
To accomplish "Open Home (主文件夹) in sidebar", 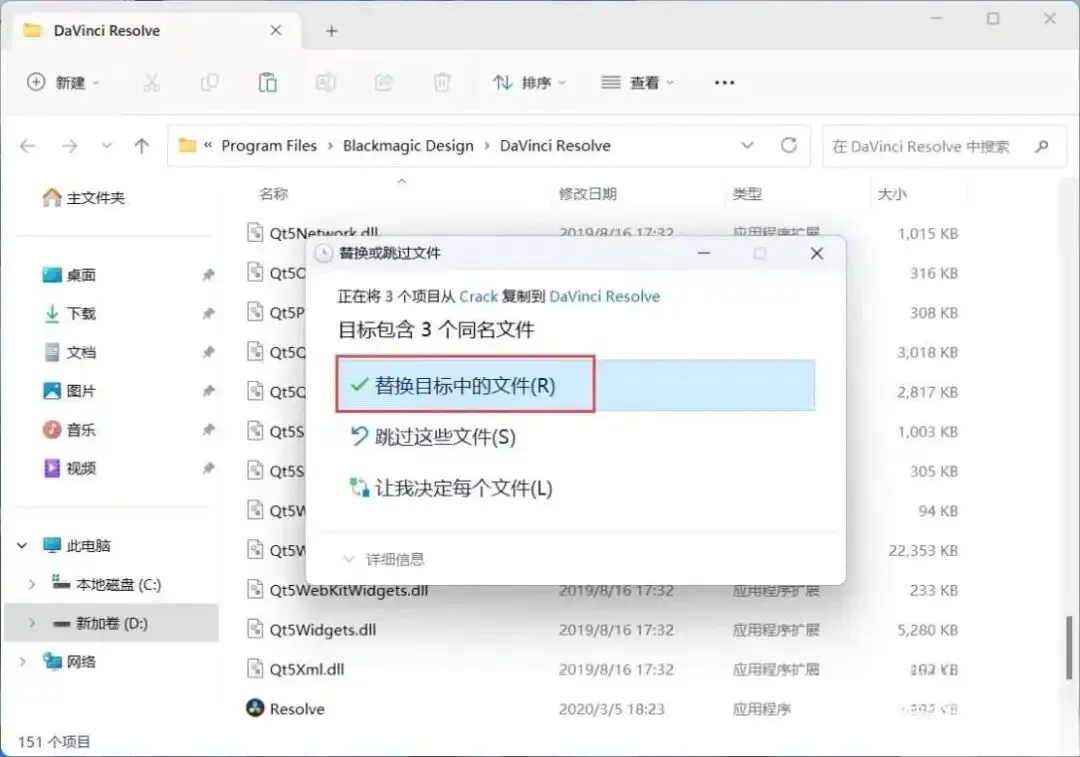I will pyautogui.click(x=84, y=198).
